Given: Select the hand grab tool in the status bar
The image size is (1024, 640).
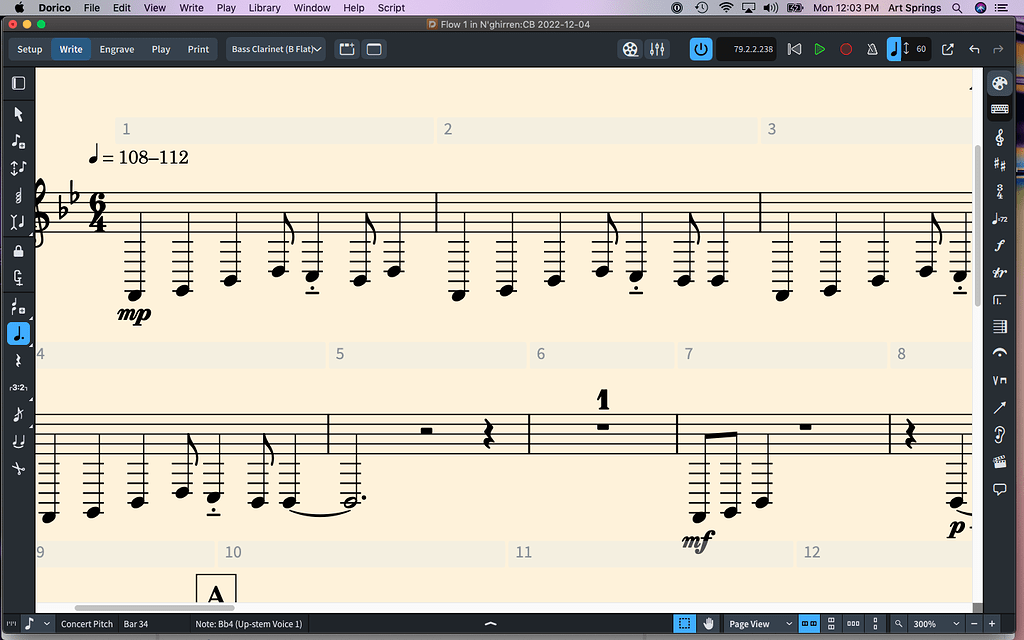Looking at the screenshot, I should point(709,623).
